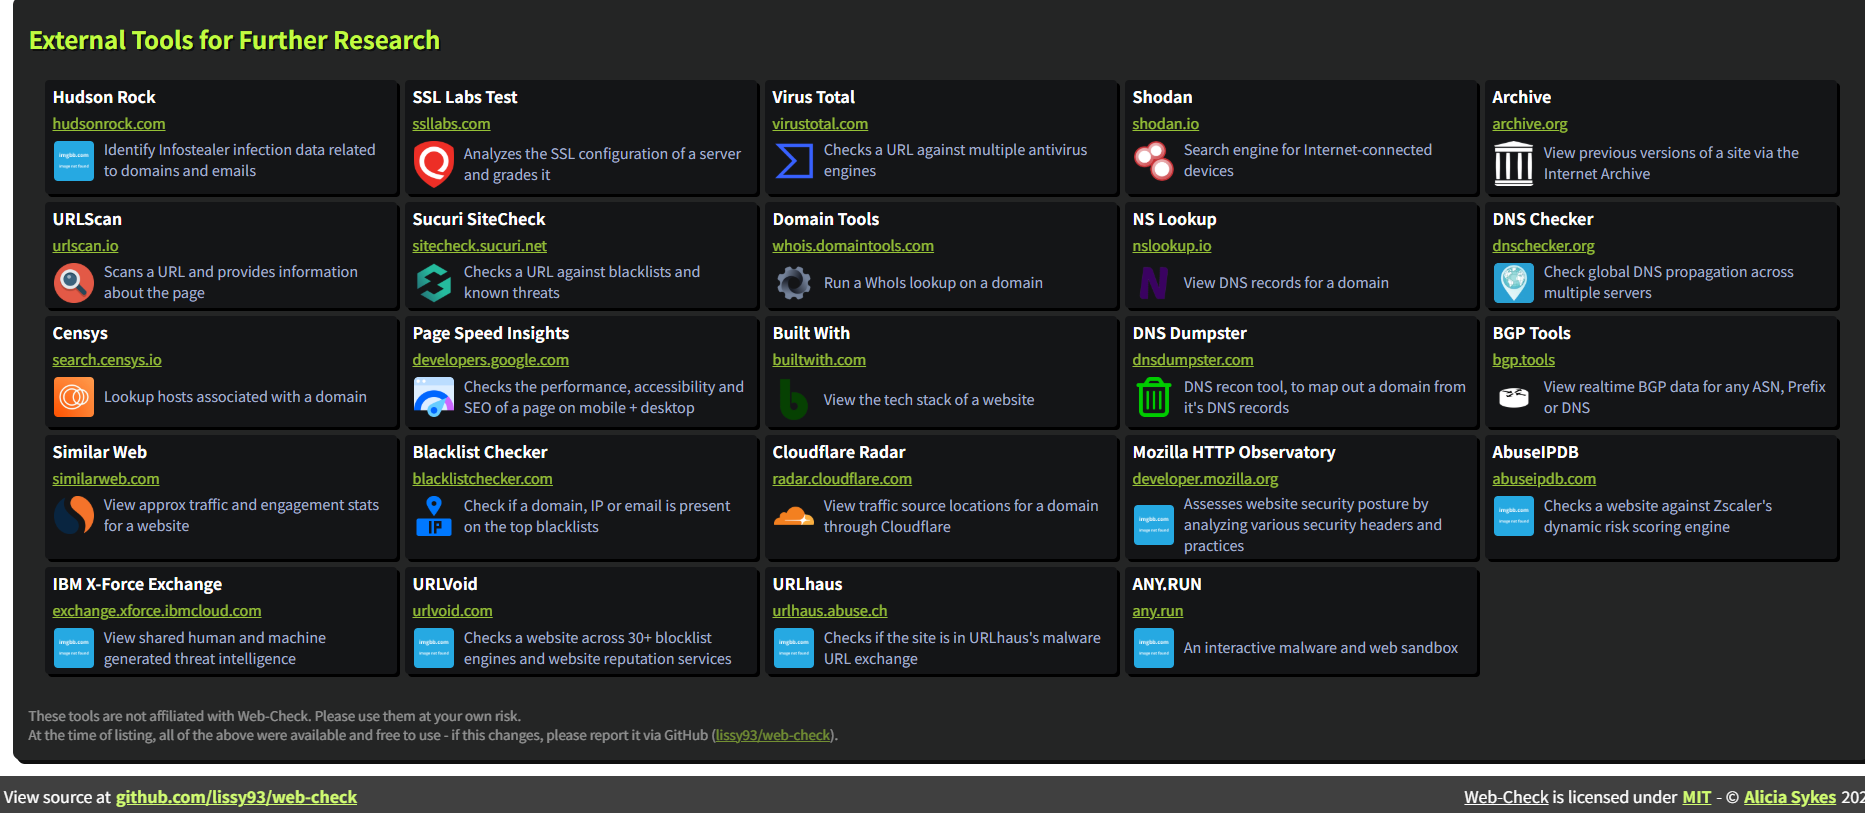The width and height of the screenshot is (1865, 813).
Task: Visit sitecheck.sucuri.net link
Action: (x=480, y=246)
